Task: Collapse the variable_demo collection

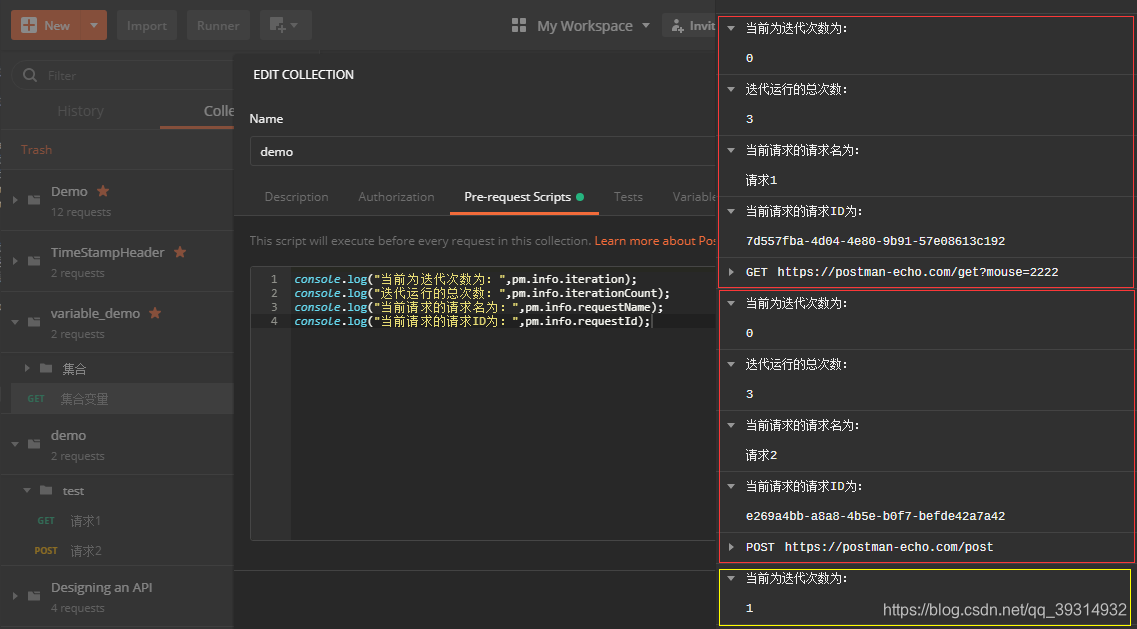Action: (15, 322)
